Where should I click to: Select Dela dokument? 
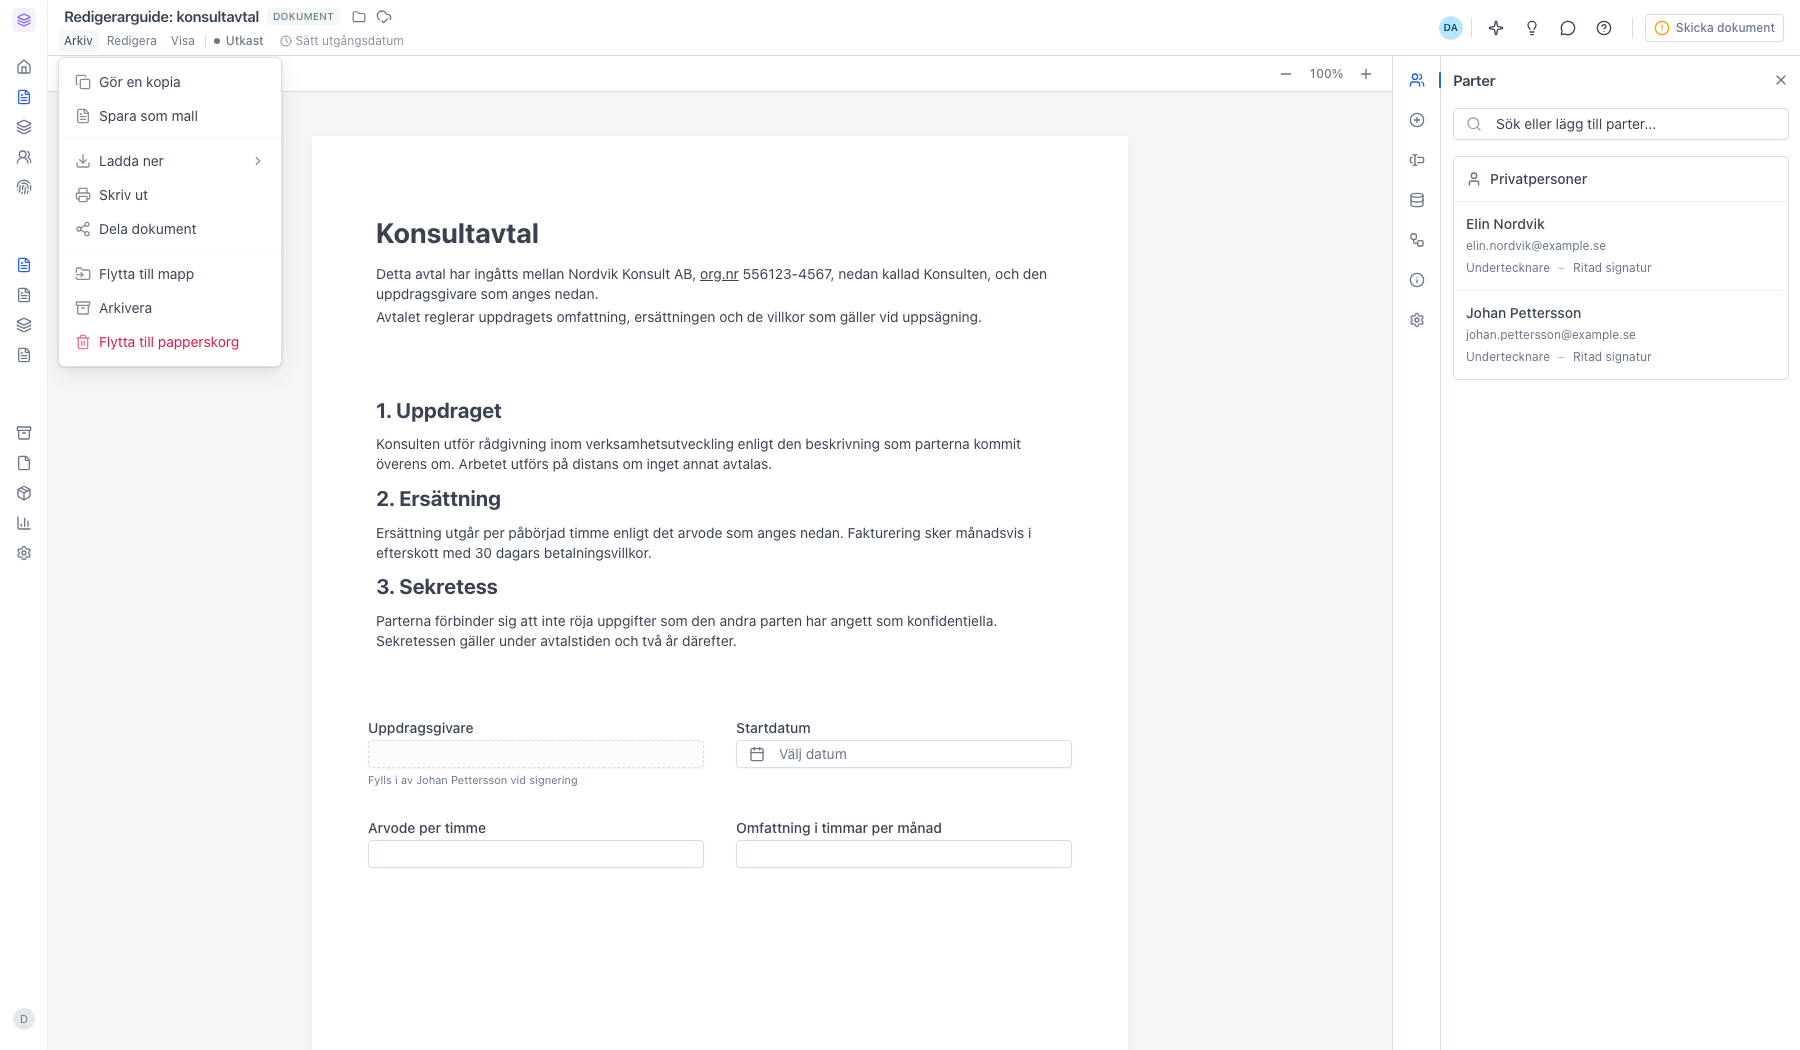170,229
